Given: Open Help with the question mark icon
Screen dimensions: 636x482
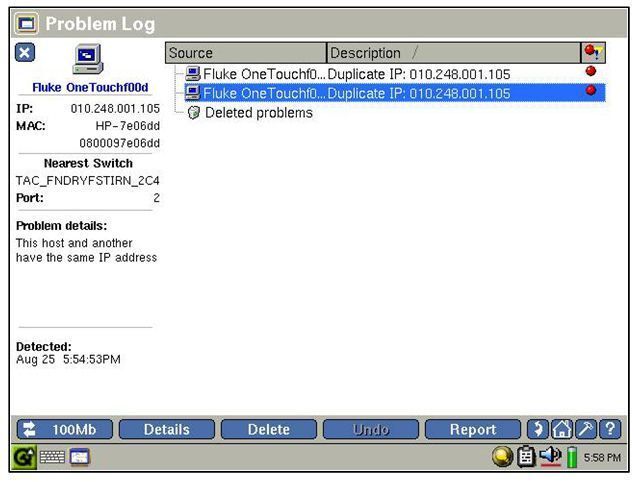Looking at the screenshot, I should coord(610,429).
